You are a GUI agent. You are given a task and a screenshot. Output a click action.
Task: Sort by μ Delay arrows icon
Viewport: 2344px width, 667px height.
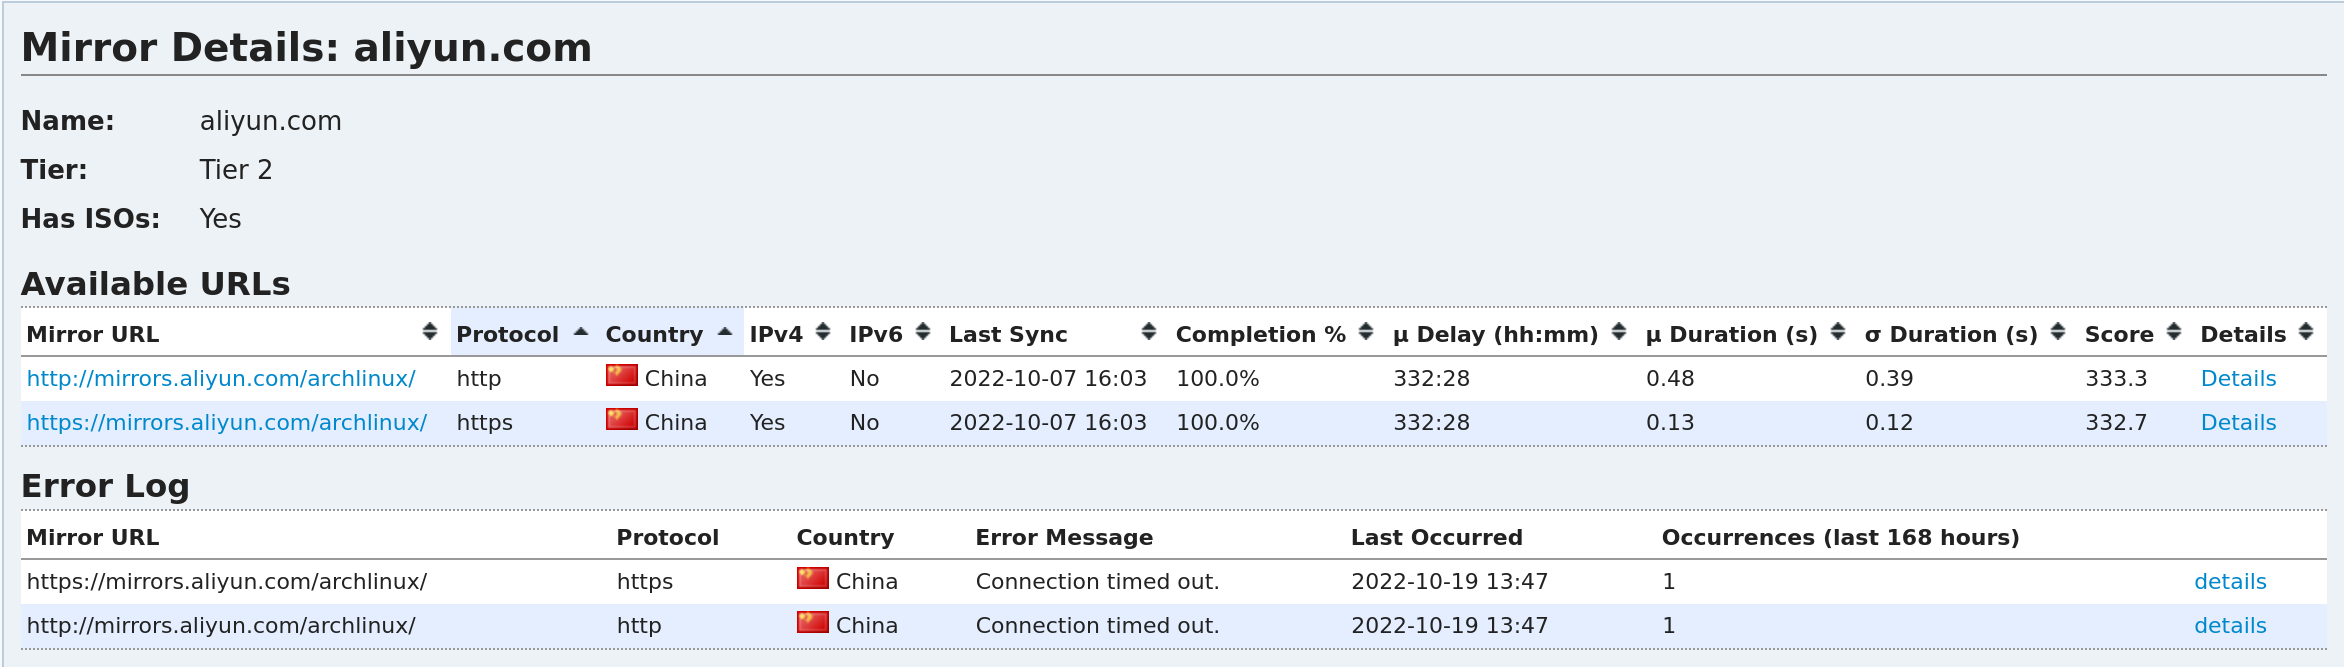tap(1619, 332)
